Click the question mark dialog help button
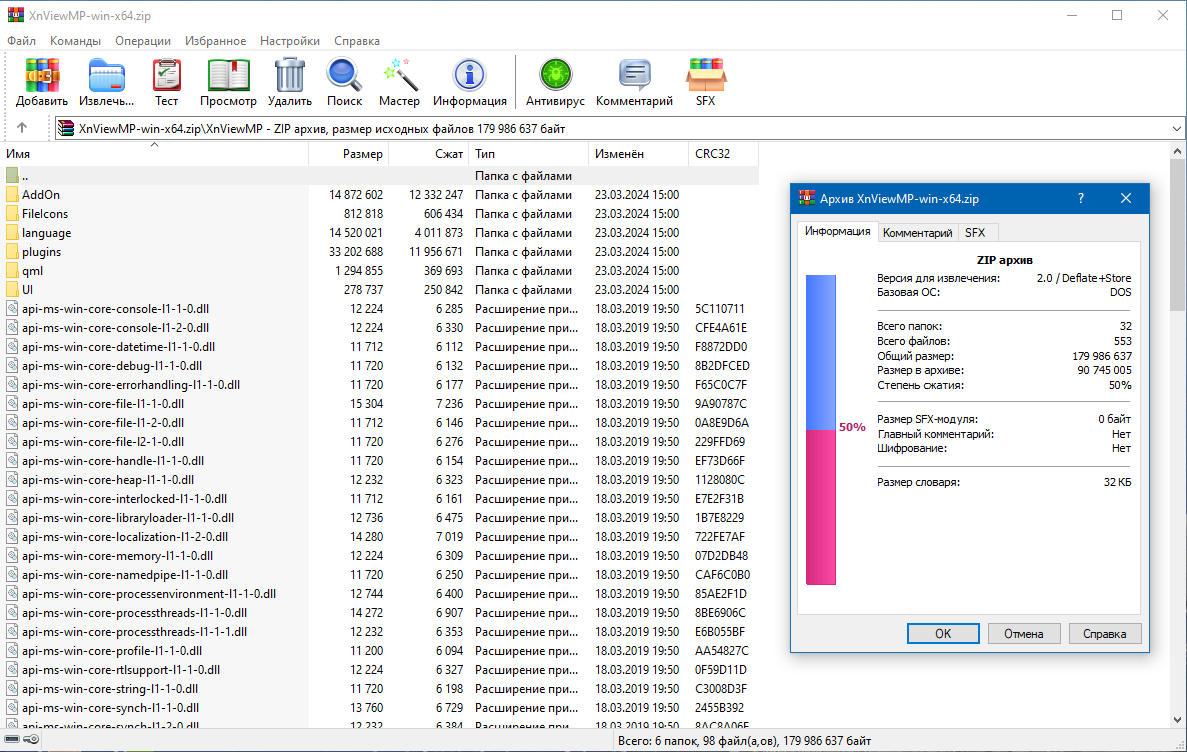This screenshot has width=1187, height=752. pos(1081,198)
